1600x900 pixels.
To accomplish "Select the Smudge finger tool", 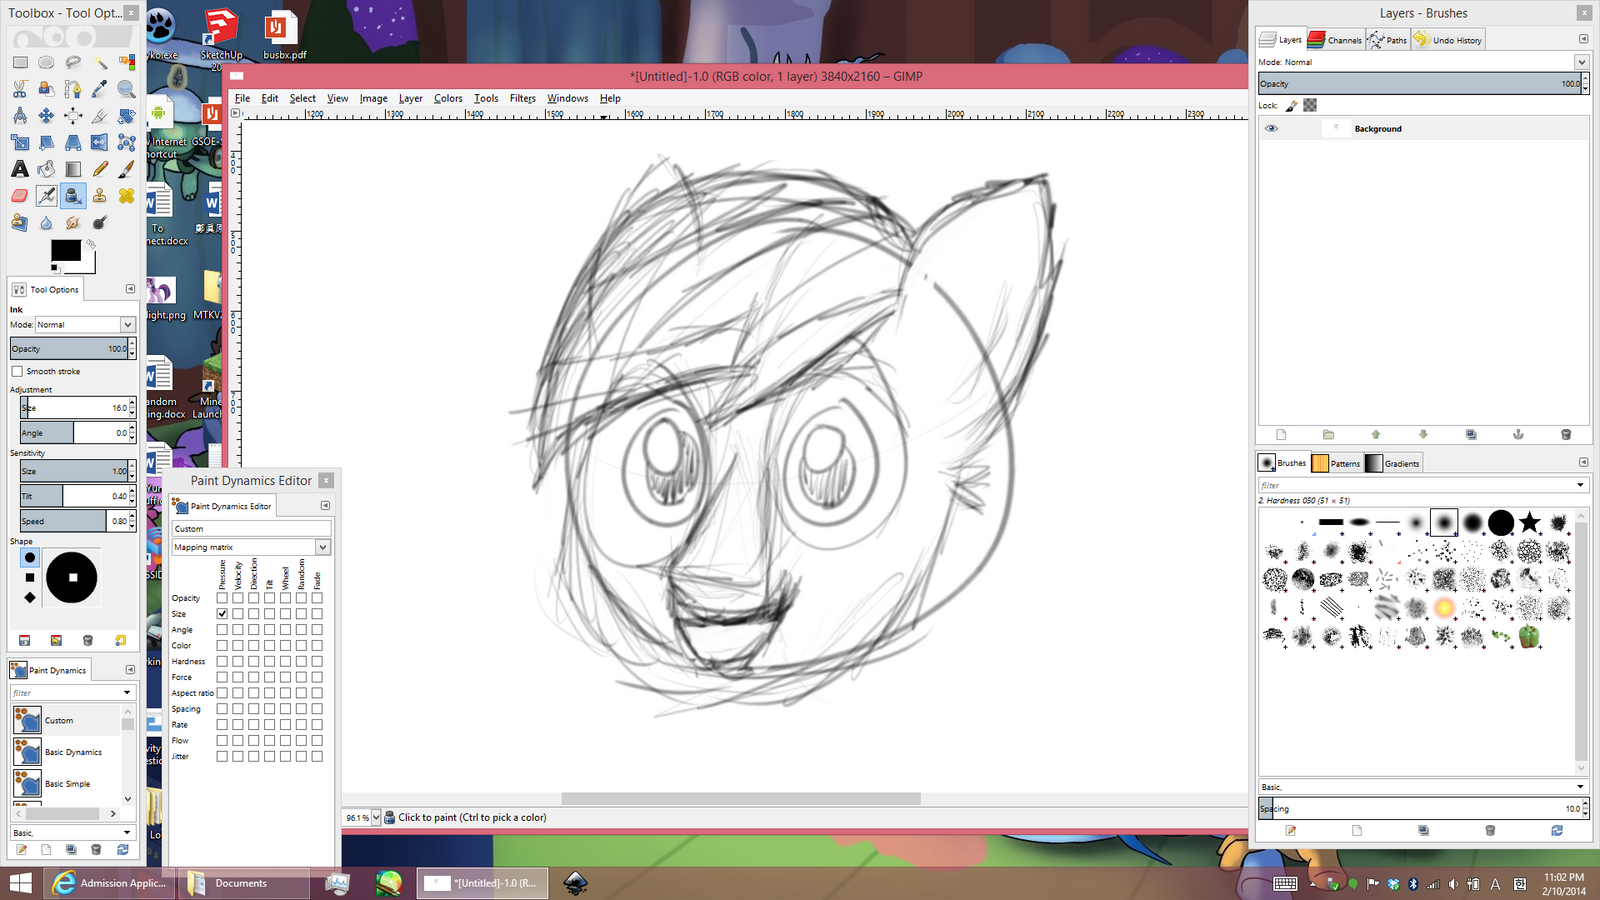I will point(73,223).
